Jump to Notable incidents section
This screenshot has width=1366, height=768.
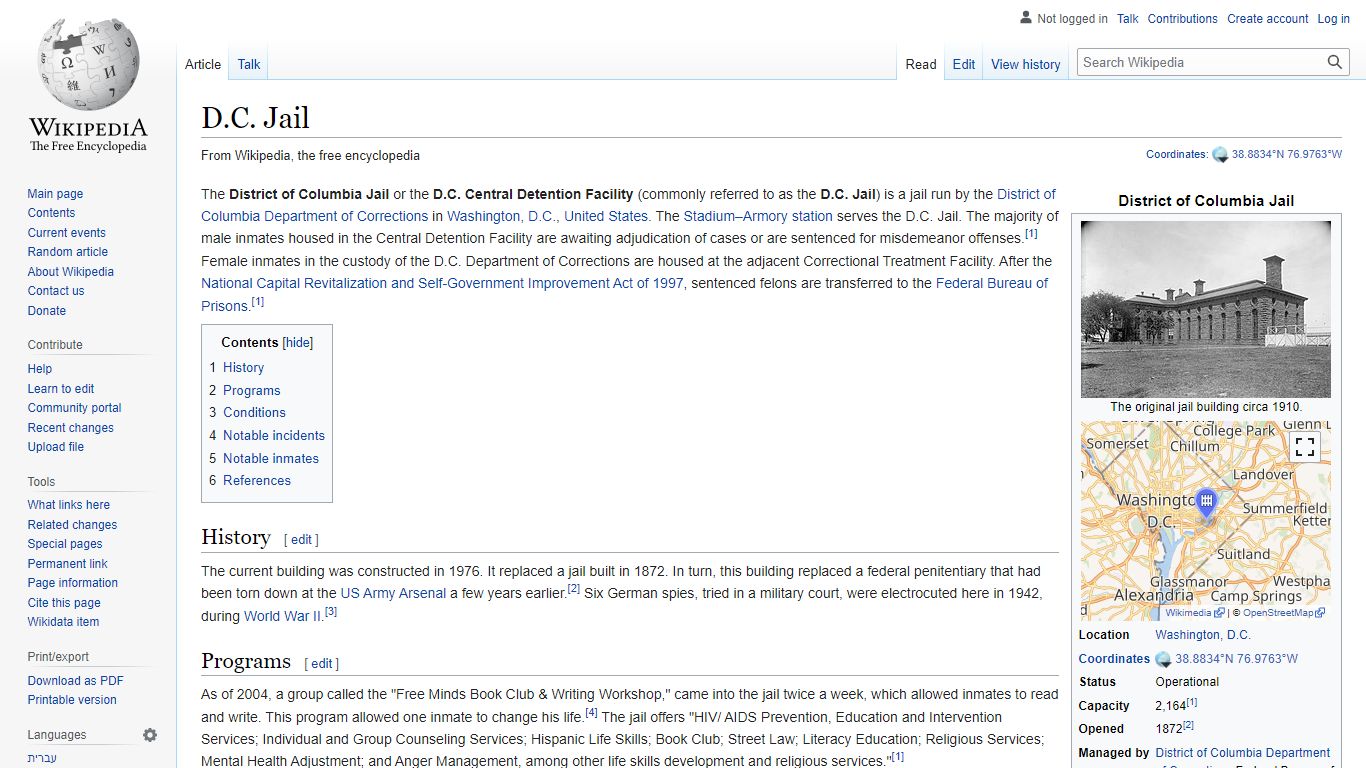tap(274, 435)
